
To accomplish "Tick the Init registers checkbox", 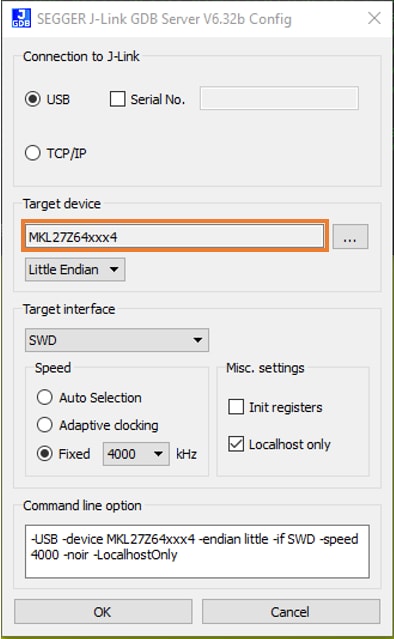I will [236, 407].
